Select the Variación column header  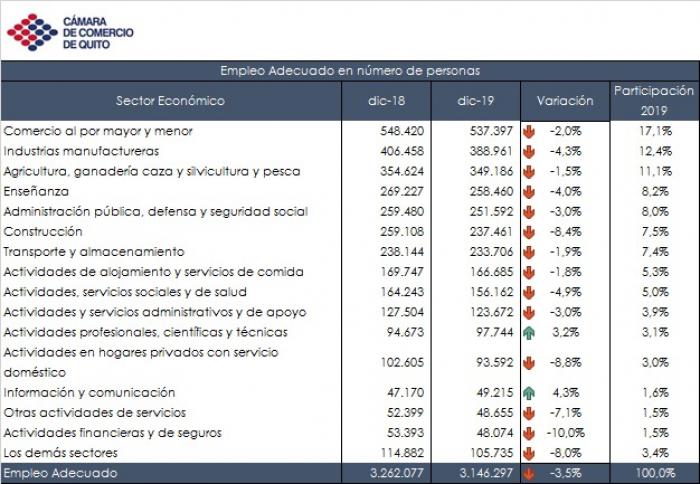[565, 100]
